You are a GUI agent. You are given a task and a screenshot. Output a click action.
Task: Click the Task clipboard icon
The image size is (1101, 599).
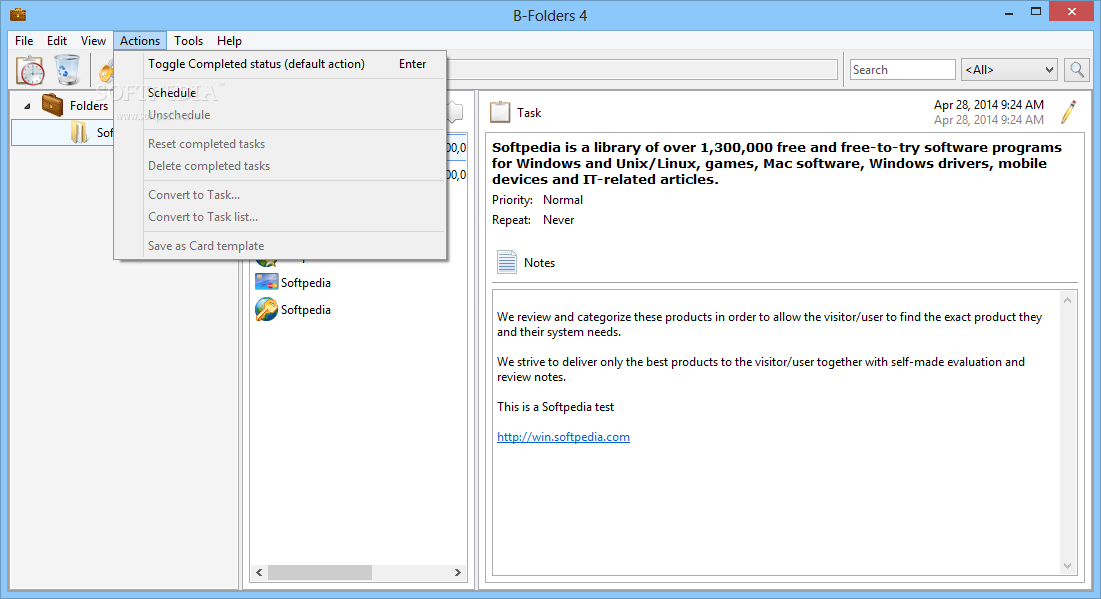[500, 112]
